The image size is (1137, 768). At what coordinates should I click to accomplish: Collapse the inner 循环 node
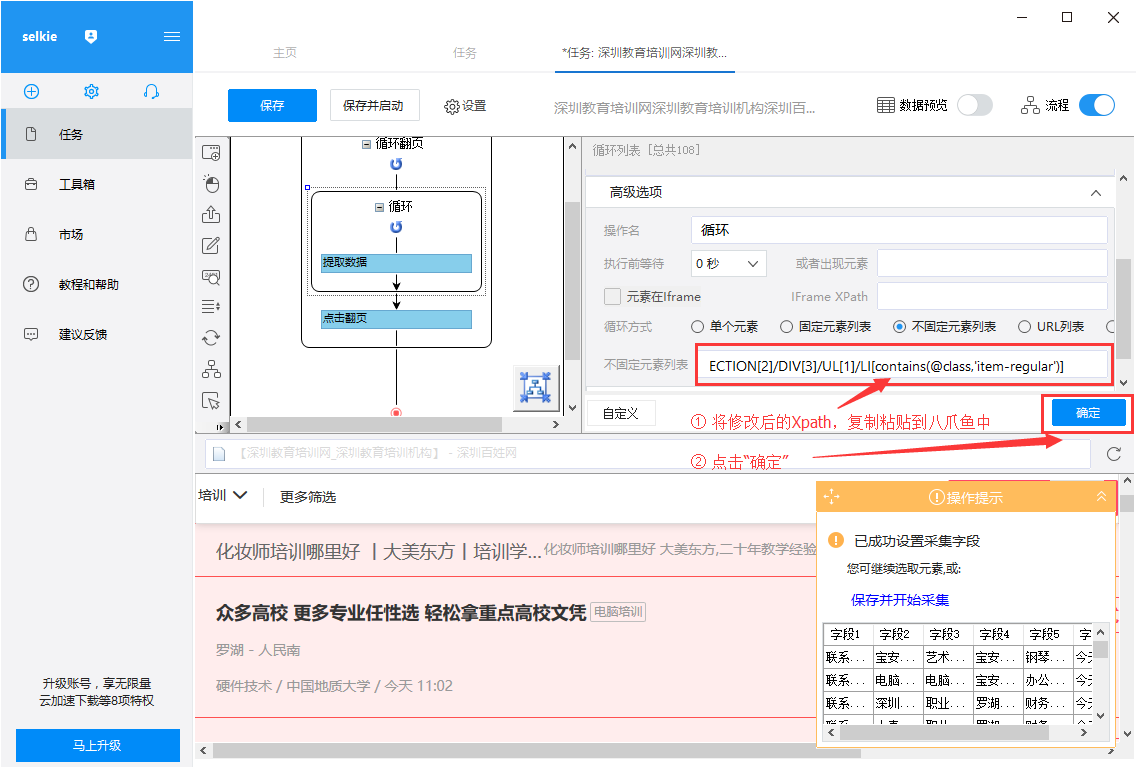click(x=379, y=207)
